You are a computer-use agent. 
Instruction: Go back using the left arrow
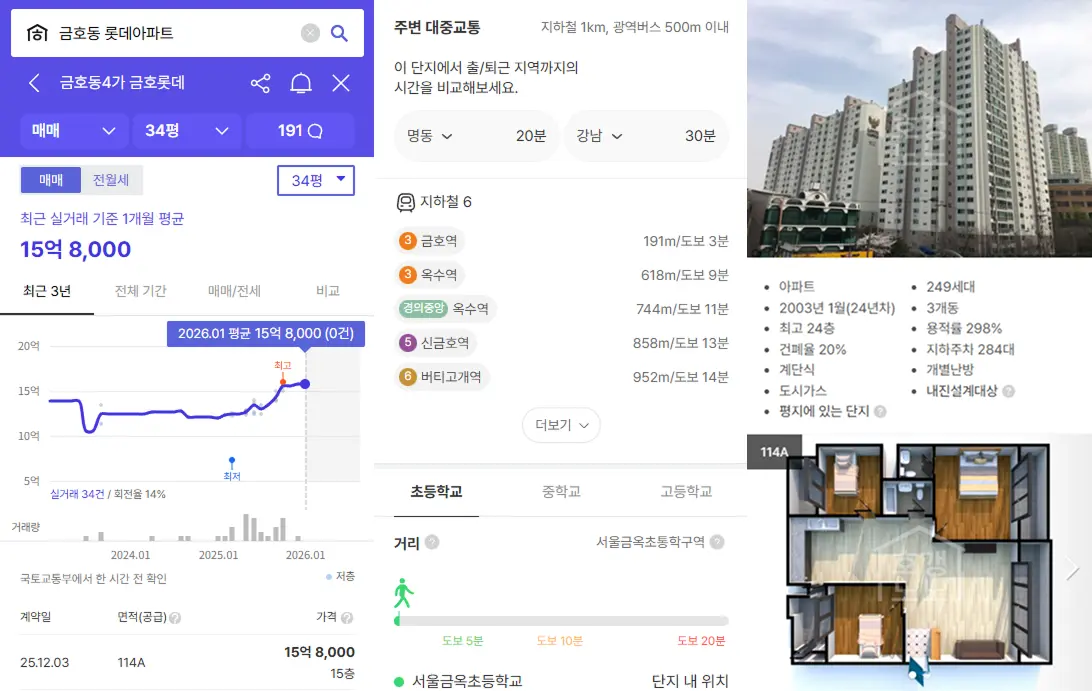tap(34, 83)
